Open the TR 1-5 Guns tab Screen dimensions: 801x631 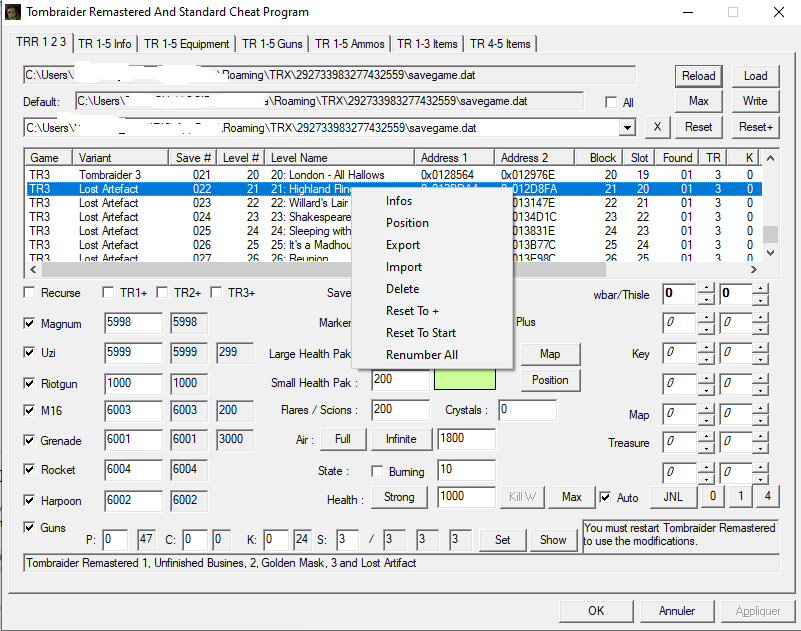[x=272, y=44]
